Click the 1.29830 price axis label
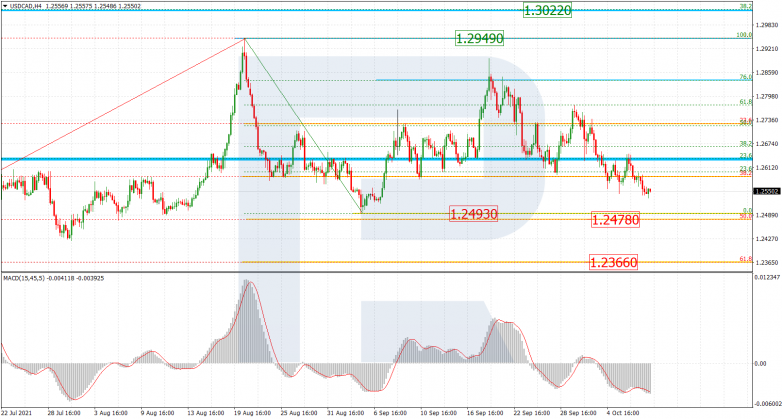This screenshot has width=782, height=419. (x=767, y=24)
